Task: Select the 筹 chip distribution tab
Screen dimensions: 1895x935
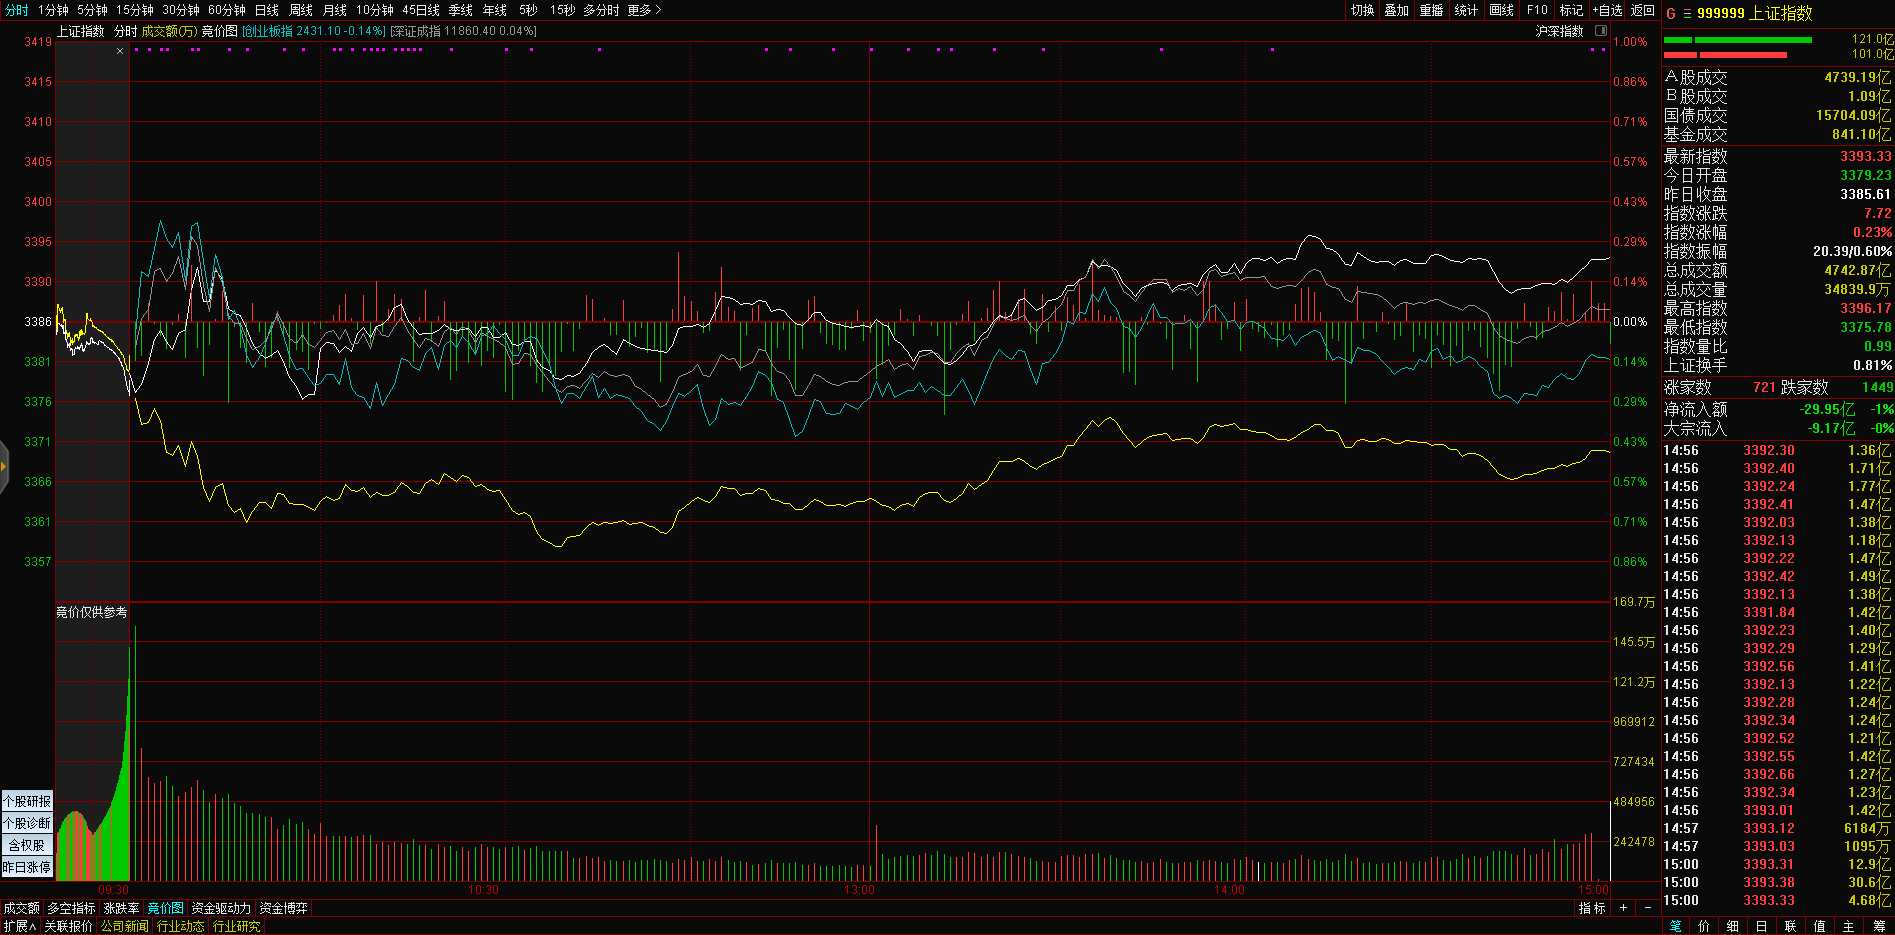Action: point(1879,926)
